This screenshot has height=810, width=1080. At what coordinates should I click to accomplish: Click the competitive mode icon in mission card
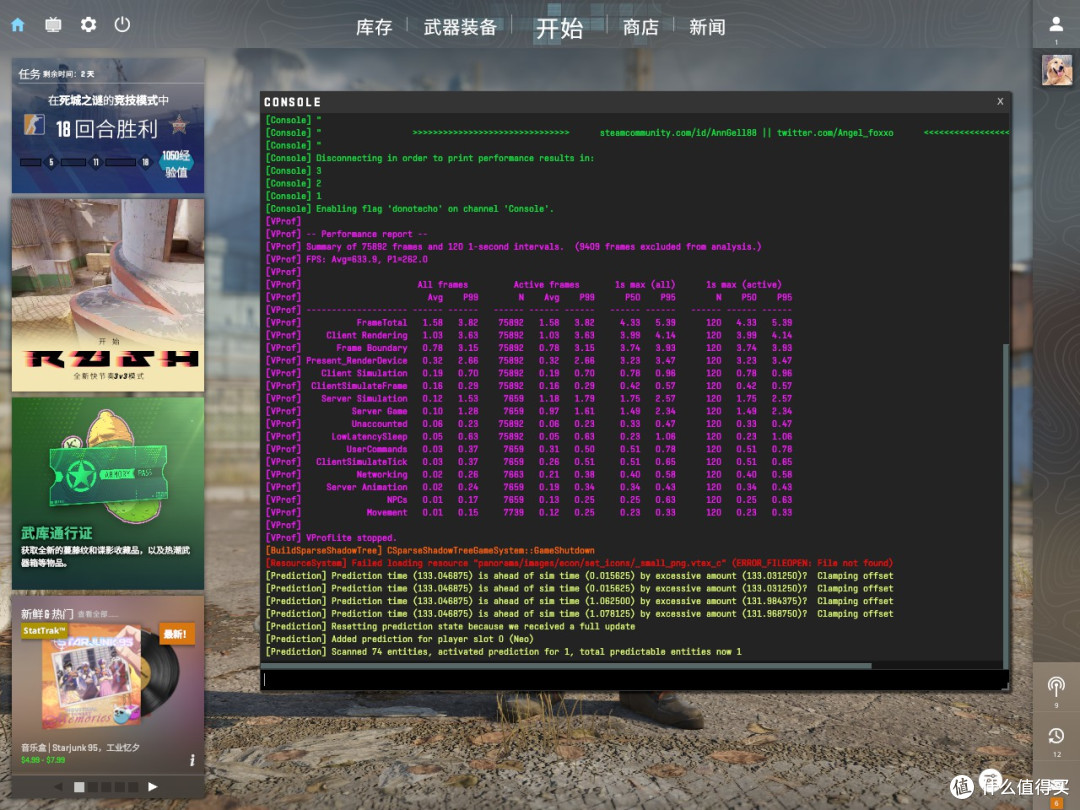coord(34,125)
